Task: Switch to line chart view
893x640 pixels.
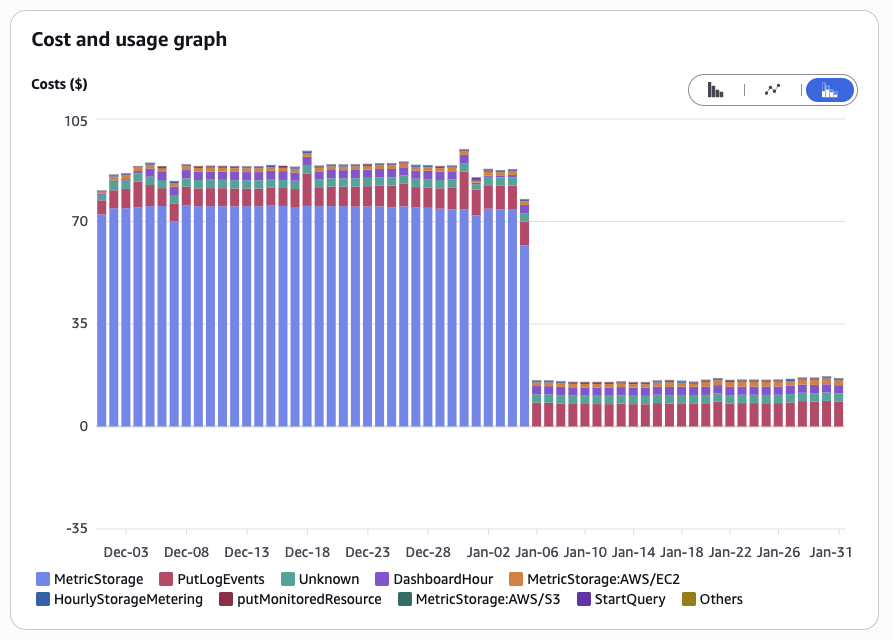Action: point(772,90)
